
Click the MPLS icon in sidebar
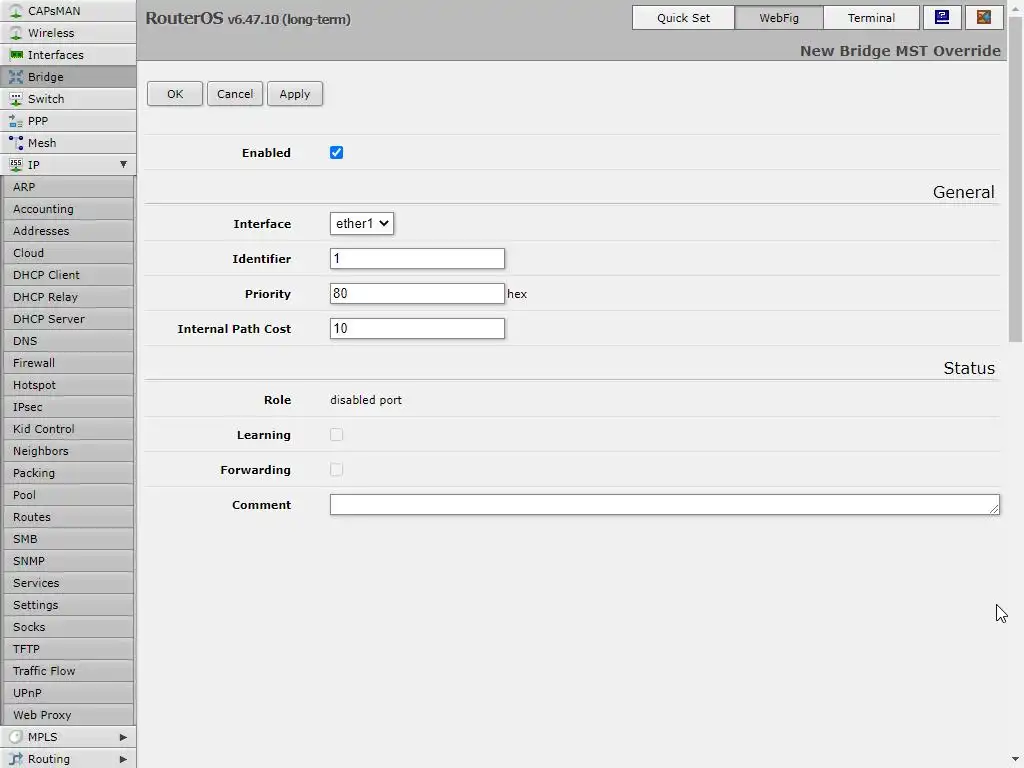click(x=16, y=737)
